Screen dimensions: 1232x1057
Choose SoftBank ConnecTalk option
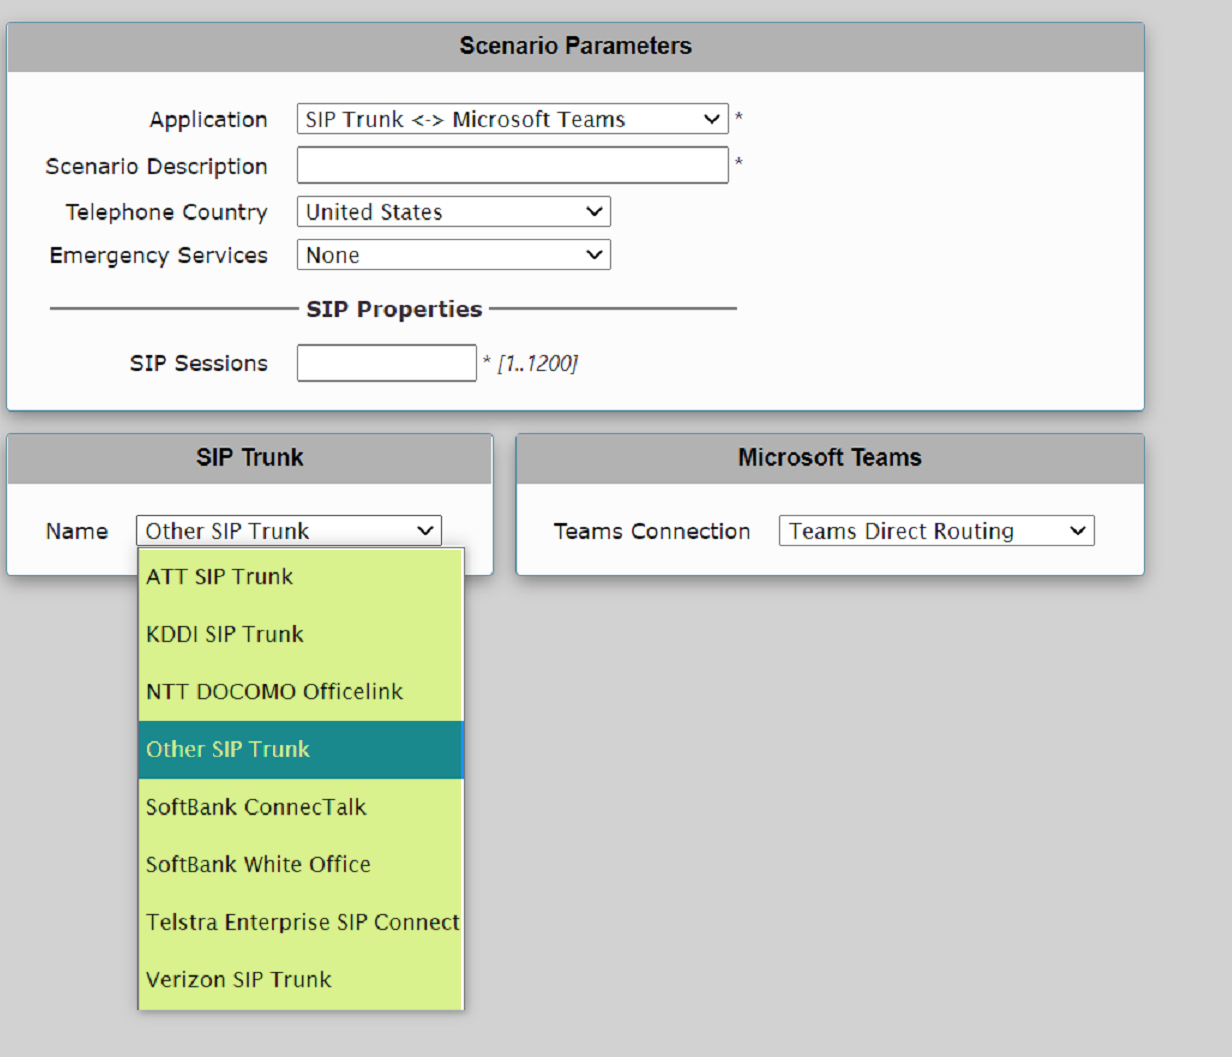301,807
